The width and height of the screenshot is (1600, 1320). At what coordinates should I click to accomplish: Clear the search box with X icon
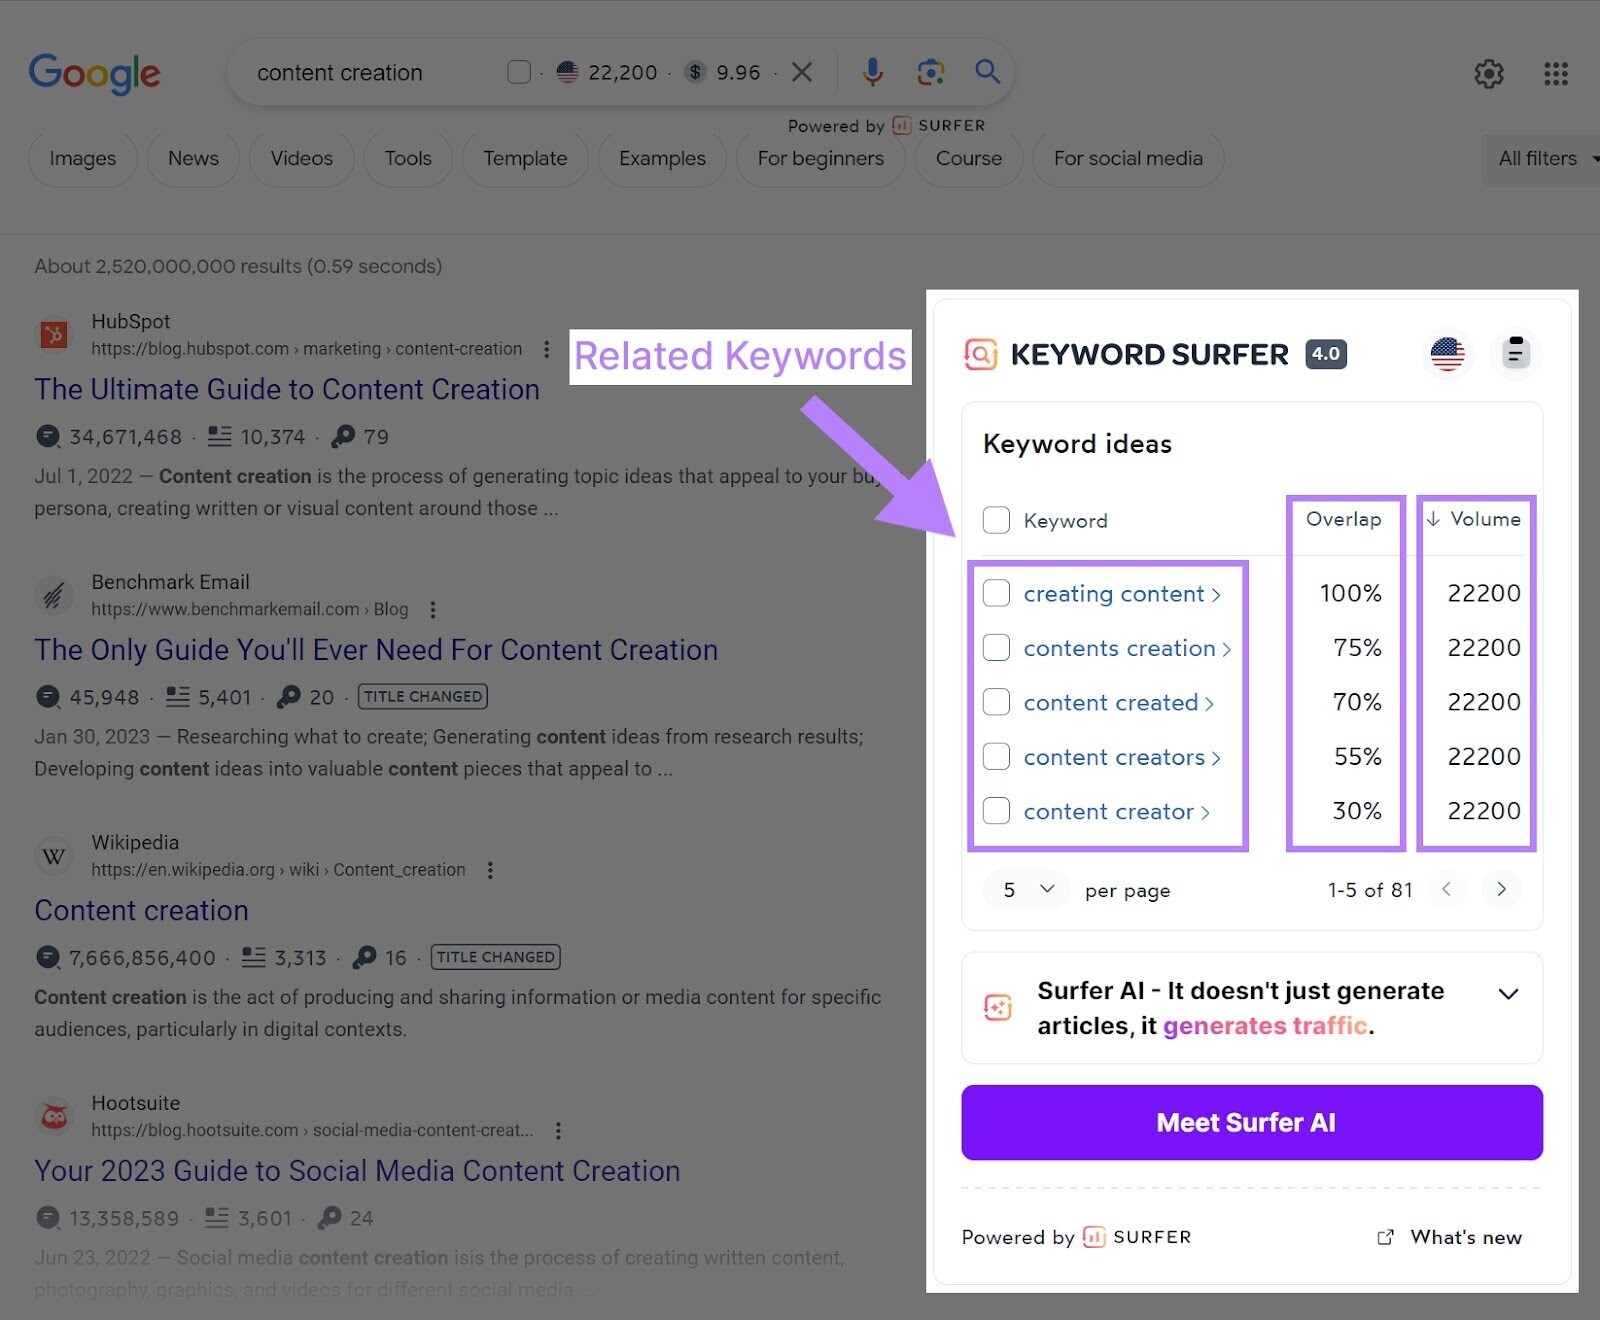point(802,72)
